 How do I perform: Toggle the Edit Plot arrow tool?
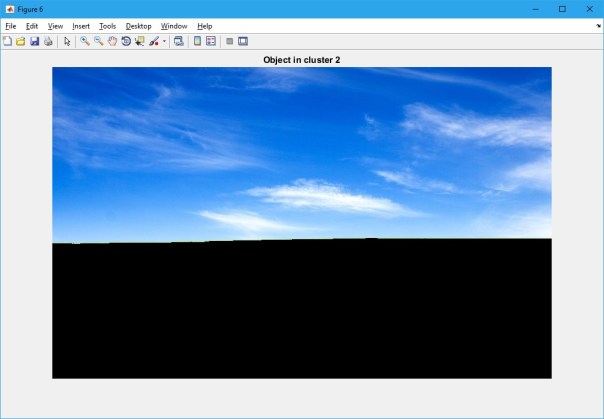[x=67, y=41]
